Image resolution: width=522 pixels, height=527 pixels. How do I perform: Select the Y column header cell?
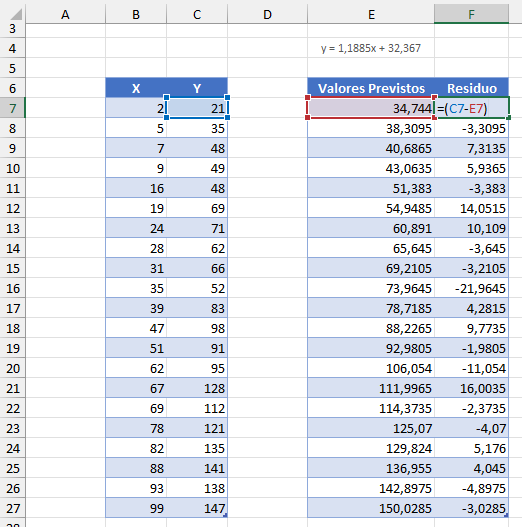point(197,88)
